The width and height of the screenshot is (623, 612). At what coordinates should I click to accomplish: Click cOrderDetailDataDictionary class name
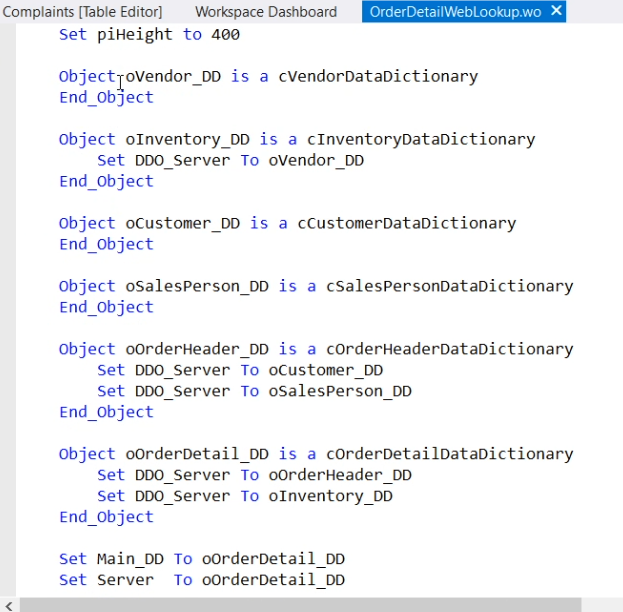pos(449,454)
